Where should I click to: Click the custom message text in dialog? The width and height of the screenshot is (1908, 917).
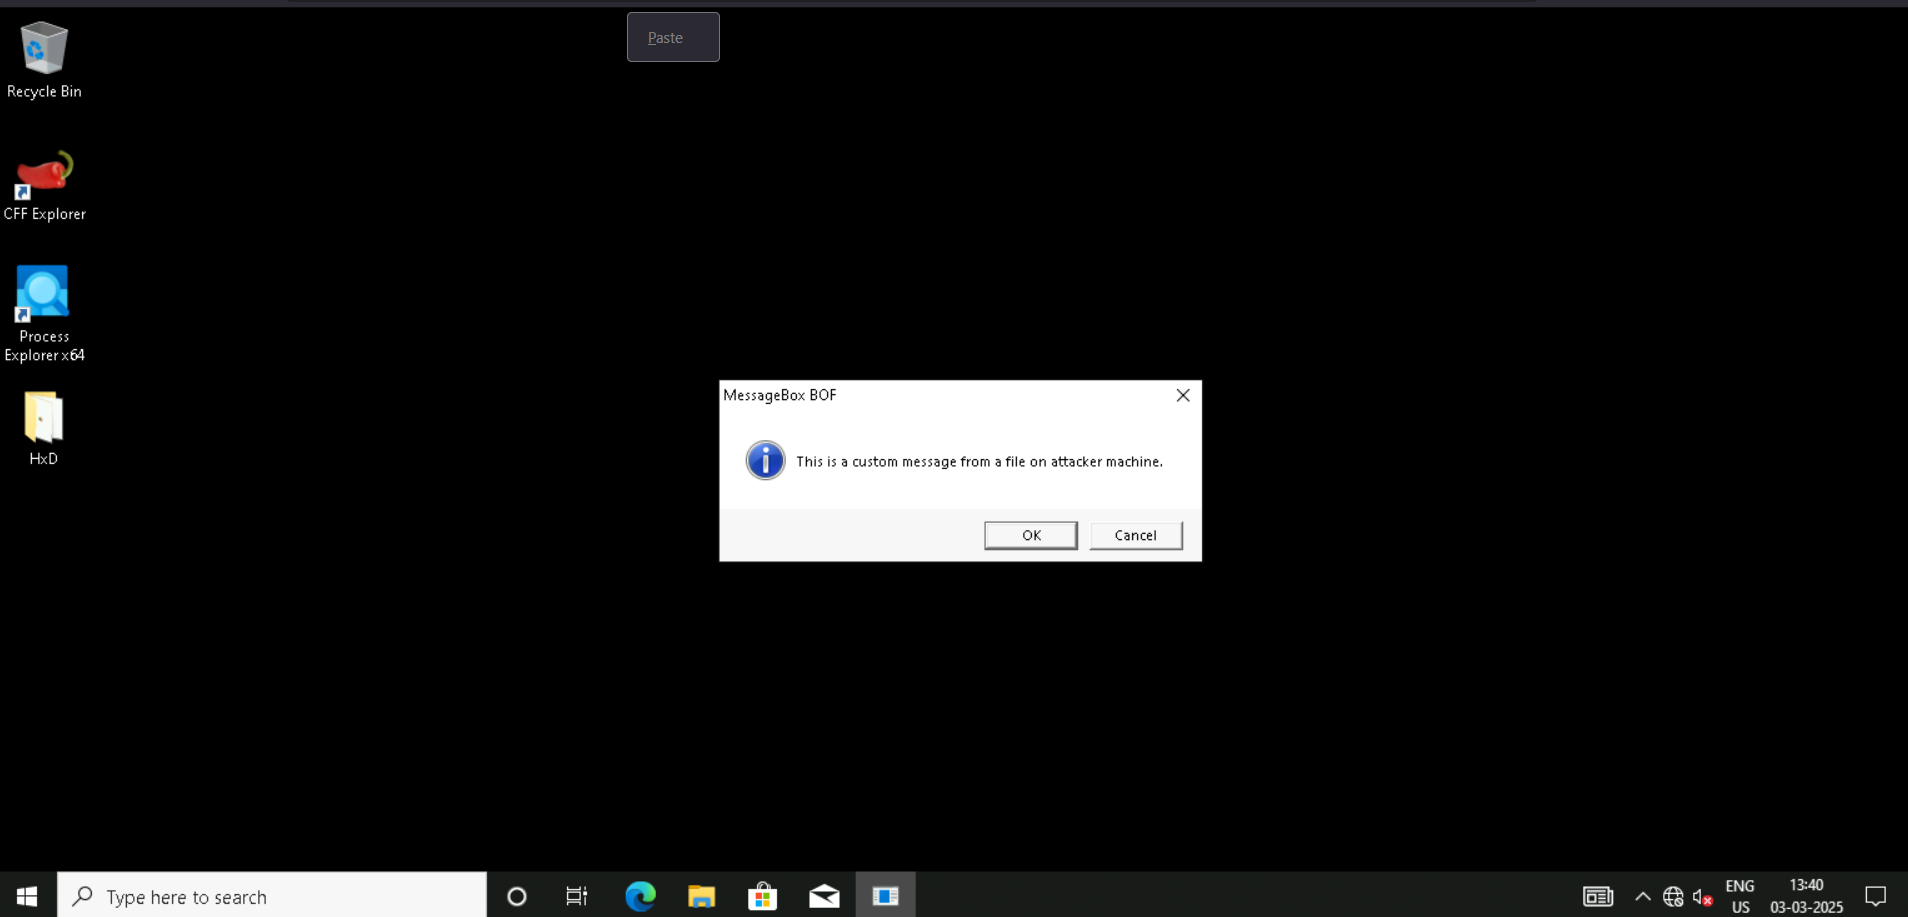tap(979, 461)
